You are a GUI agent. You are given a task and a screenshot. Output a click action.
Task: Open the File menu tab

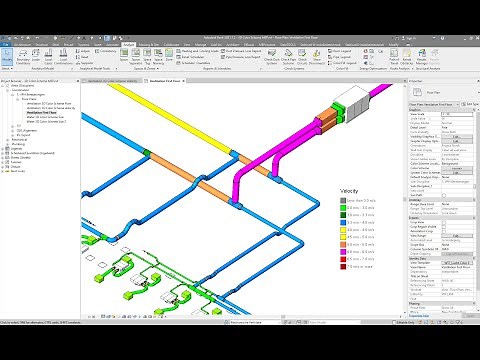point(5,44)
